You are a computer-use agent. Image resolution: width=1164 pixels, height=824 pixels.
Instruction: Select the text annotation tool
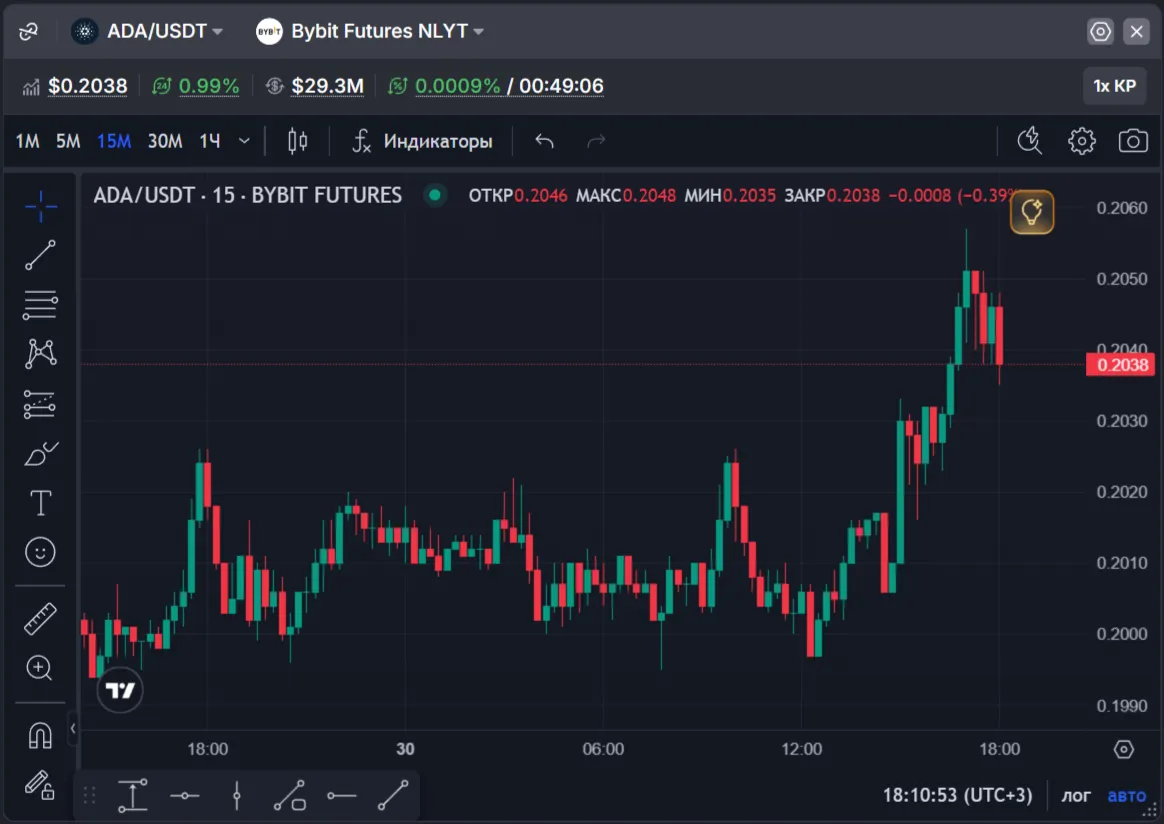(40, 503)
